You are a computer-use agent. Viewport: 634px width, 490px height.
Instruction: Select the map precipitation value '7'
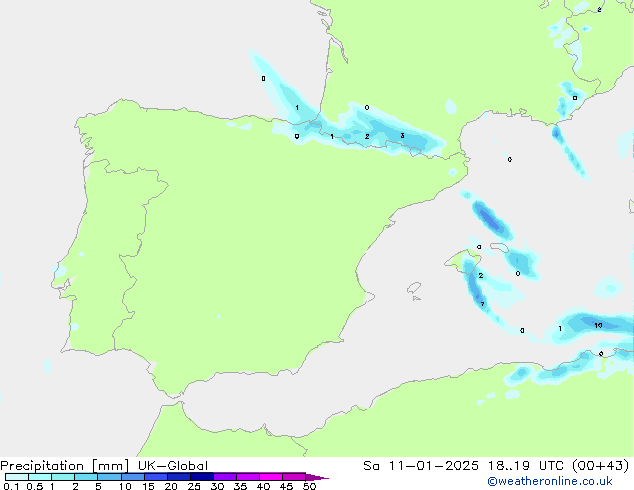coord(482,304)
